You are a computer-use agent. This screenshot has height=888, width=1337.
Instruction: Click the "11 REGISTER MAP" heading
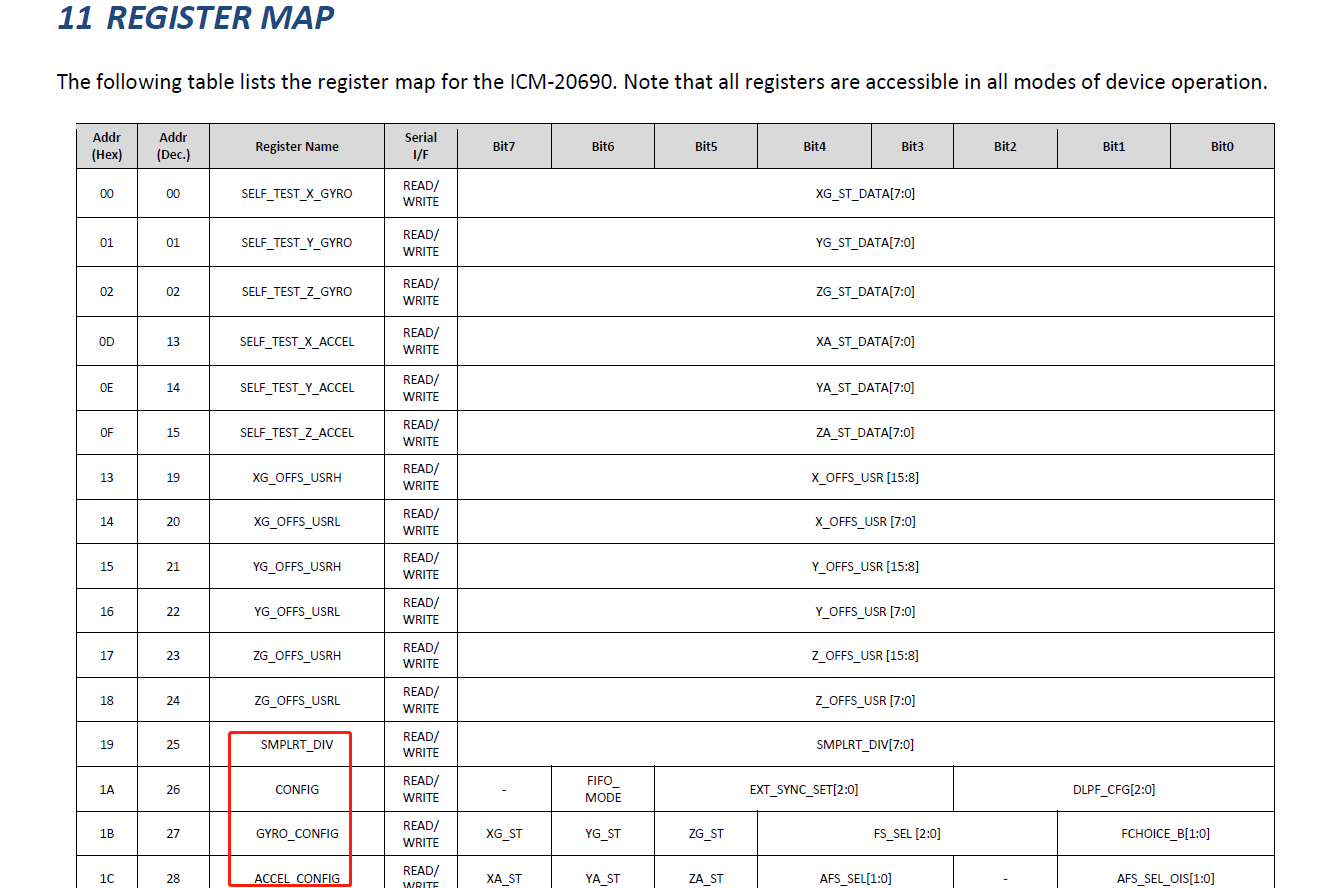(x=196, y=18)
